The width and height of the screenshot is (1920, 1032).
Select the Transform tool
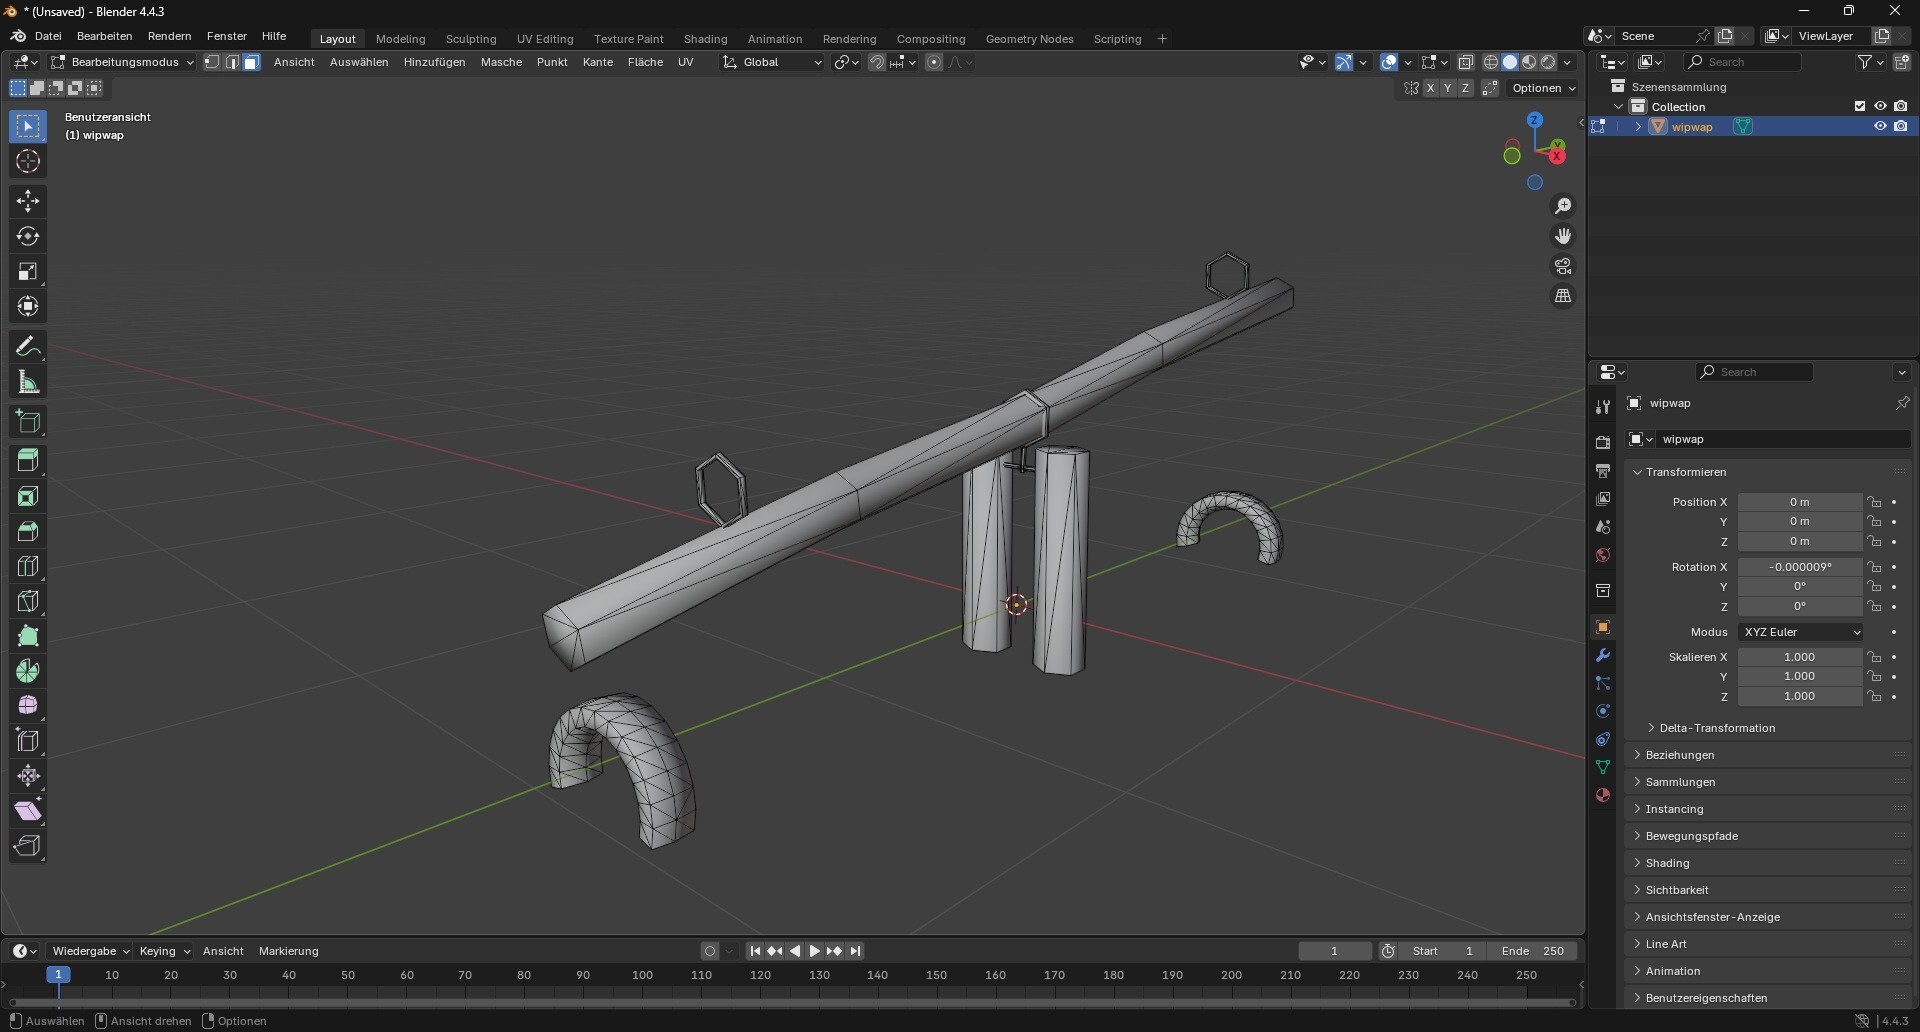(x=28, y=307)
